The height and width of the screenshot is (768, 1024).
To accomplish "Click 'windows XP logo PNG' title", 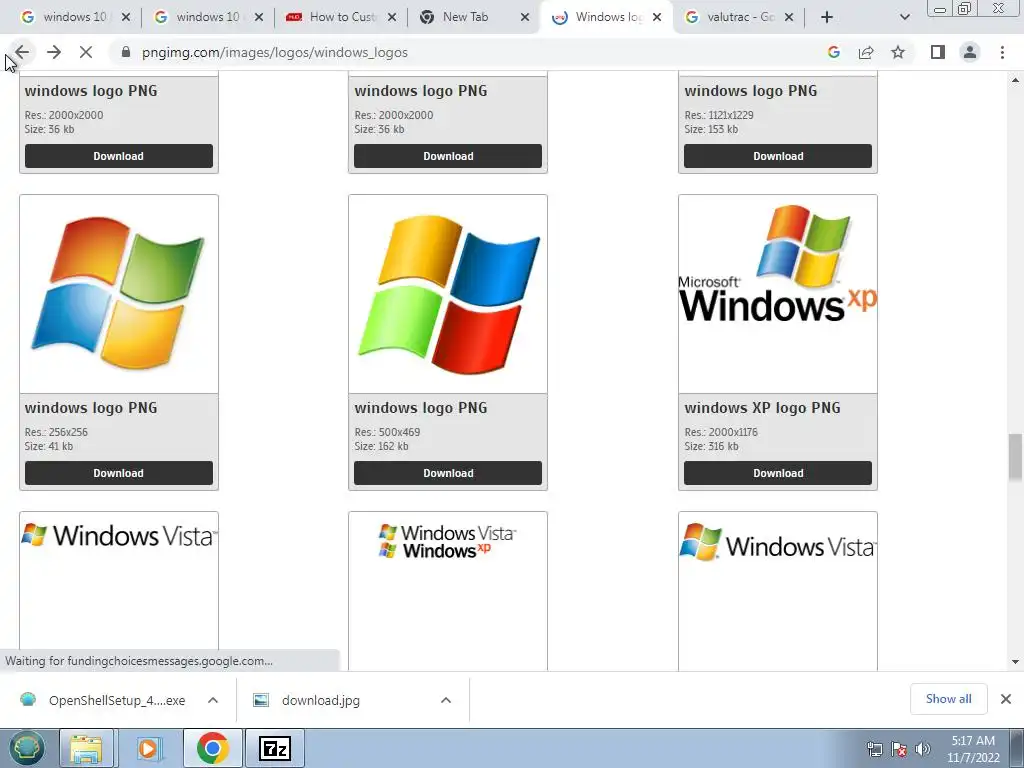I will (x=762, y=408).
